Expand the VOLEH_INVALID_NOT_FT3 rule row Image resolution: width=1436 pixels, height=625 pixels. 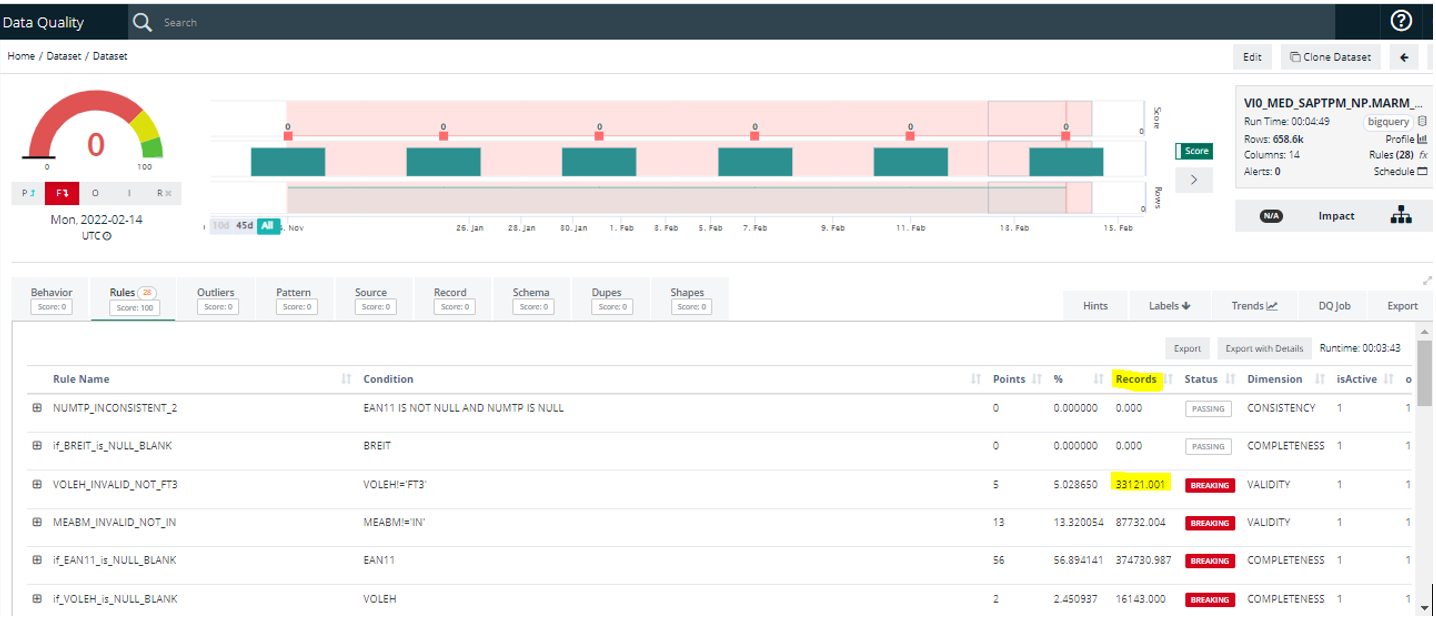click(x=37, y=484)
